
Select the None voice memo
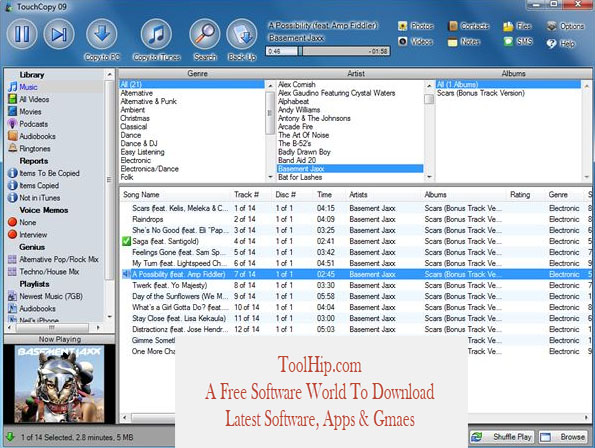tap(22, 222)
